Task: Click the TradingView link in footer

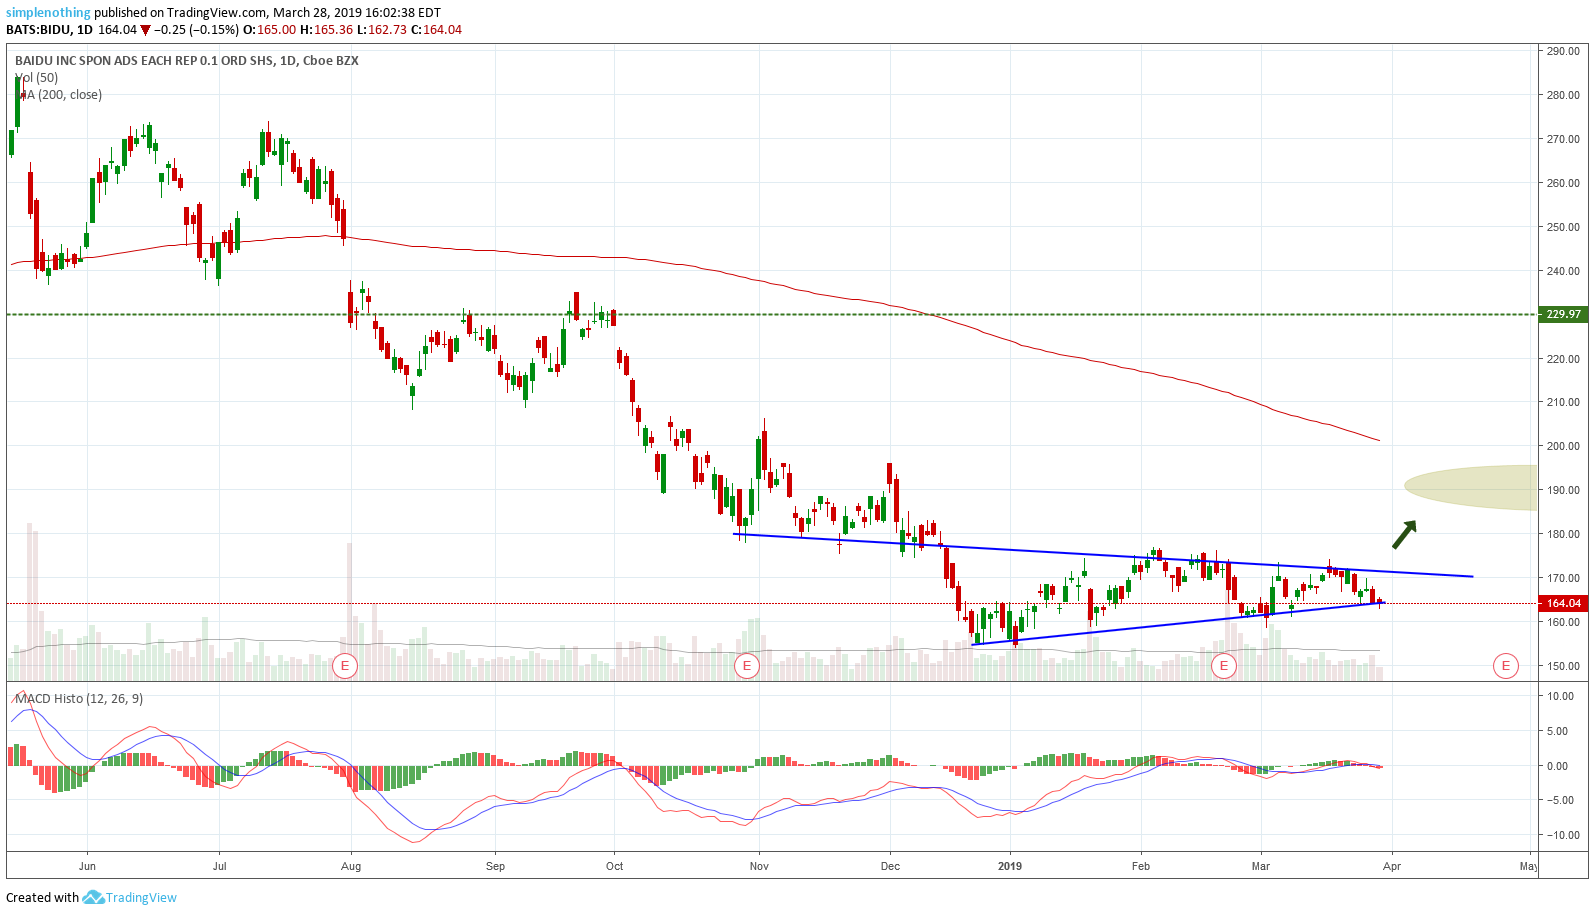Action: click(x=141, y=898)
